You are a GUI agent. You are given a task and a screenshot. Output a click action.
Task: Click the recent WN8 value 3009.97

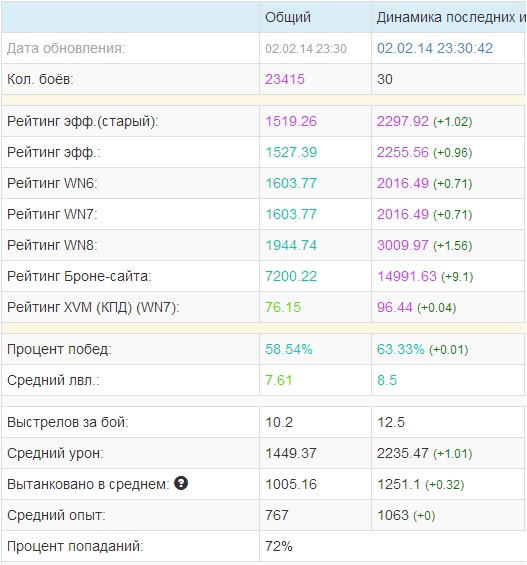click(403, 245)
